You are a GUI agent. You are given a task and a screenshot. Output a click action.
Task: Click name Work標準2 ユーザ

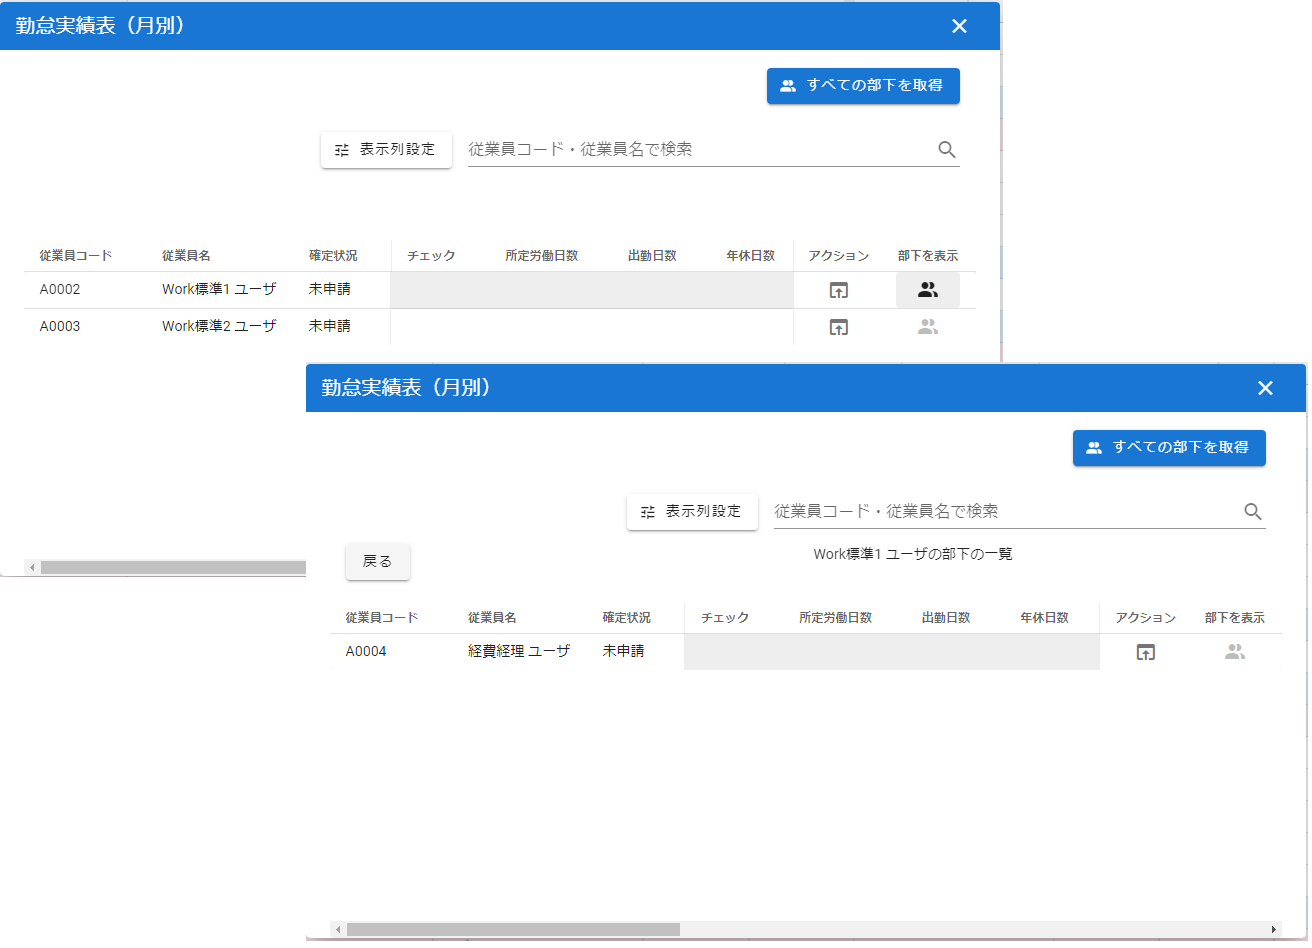pos(219,327)
